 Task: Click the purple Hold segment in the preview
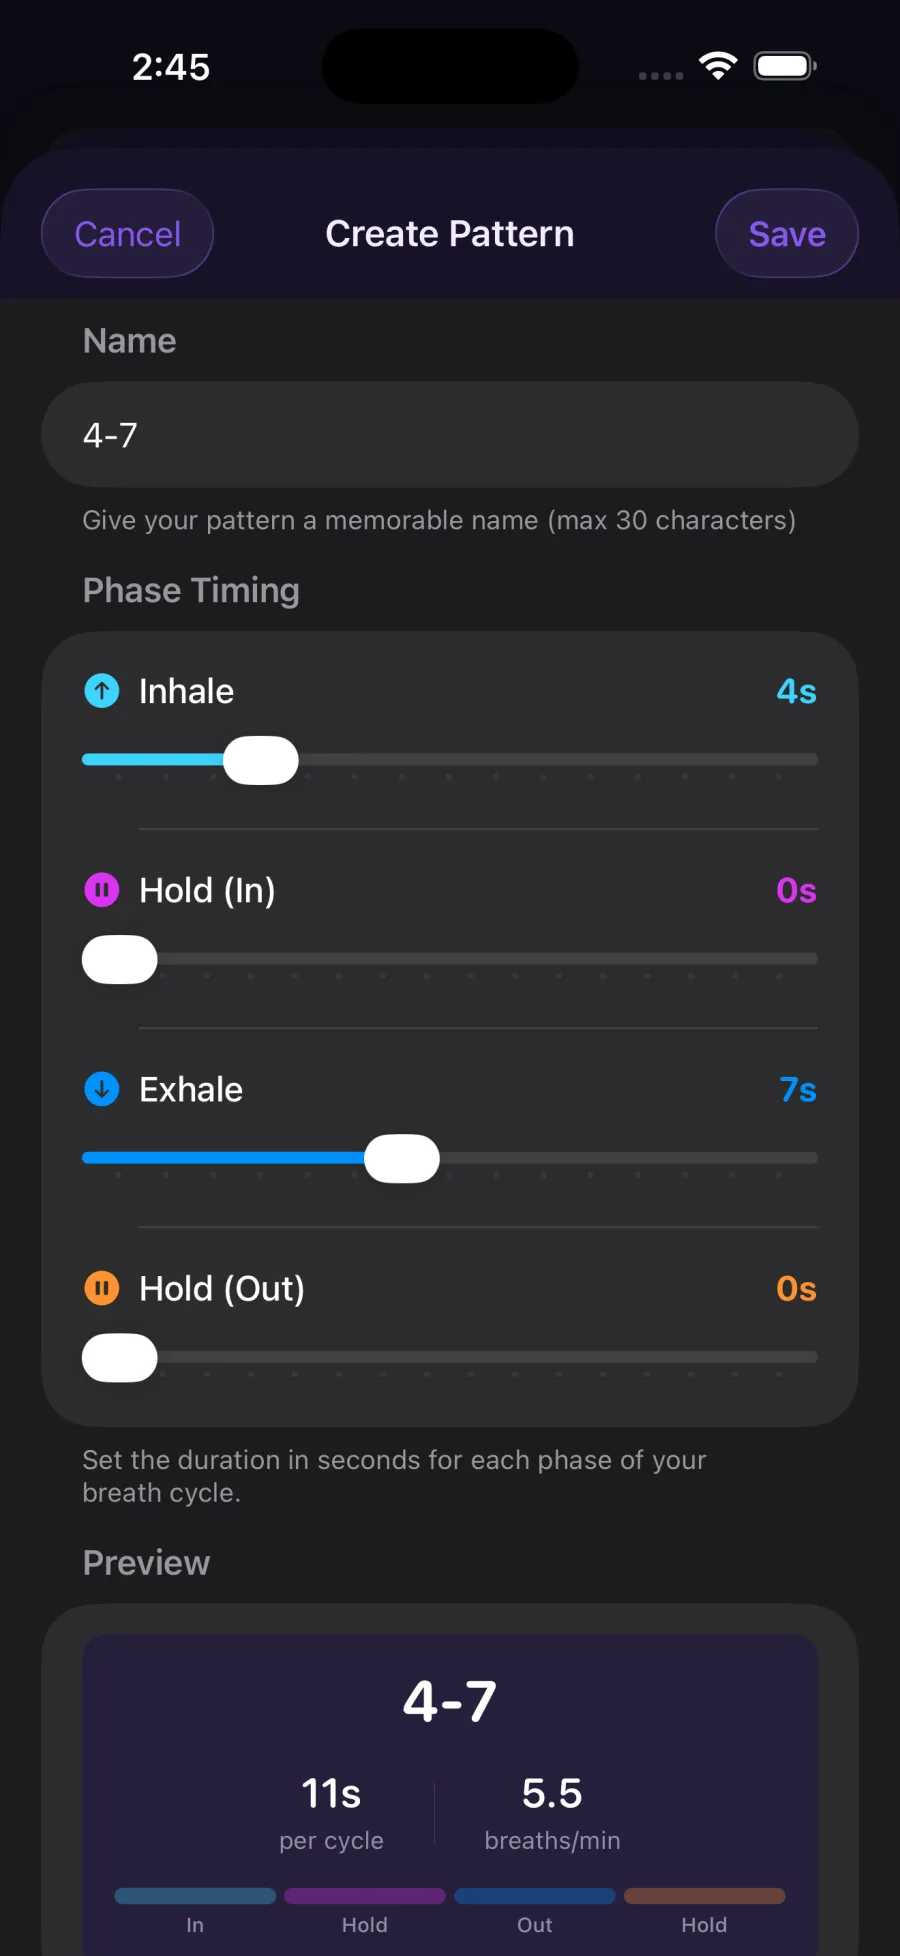[365, 1895]
